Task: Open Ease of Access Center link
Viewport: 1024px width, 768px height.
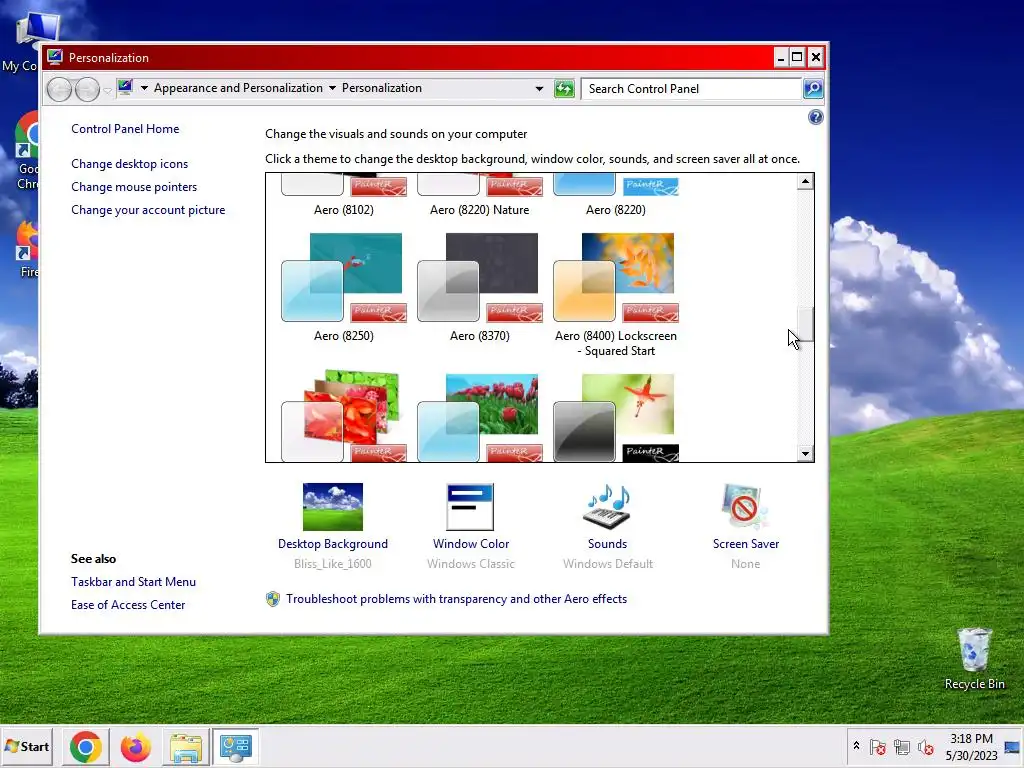Action: pyautogui.click(x=128, y=605)
